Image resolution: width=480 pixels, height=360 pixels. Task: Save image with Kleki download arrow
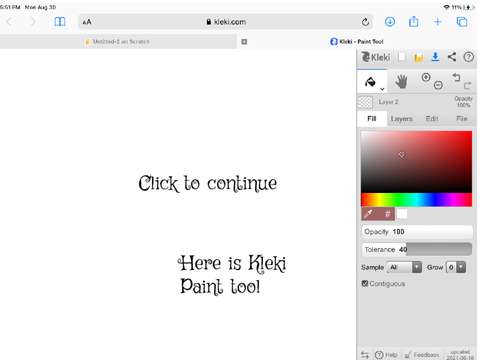coord(435,57)
